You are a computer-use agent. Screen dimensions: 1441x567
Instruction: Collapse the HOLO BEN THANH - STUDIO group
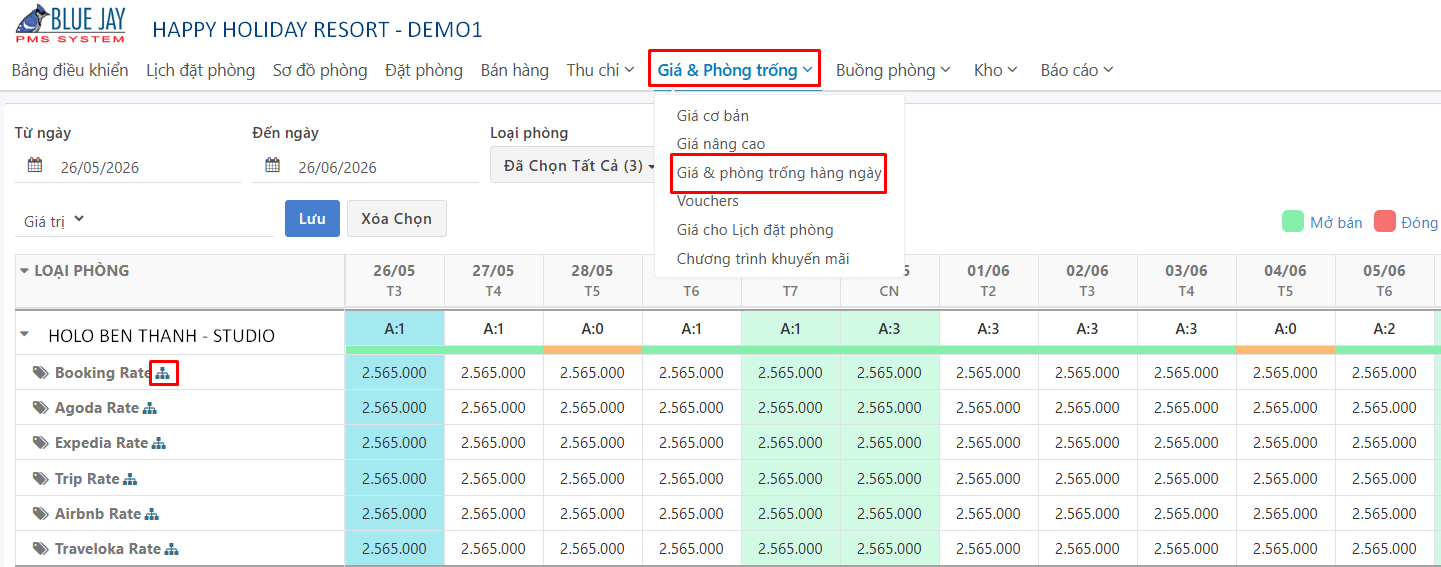tap(27, 336)
